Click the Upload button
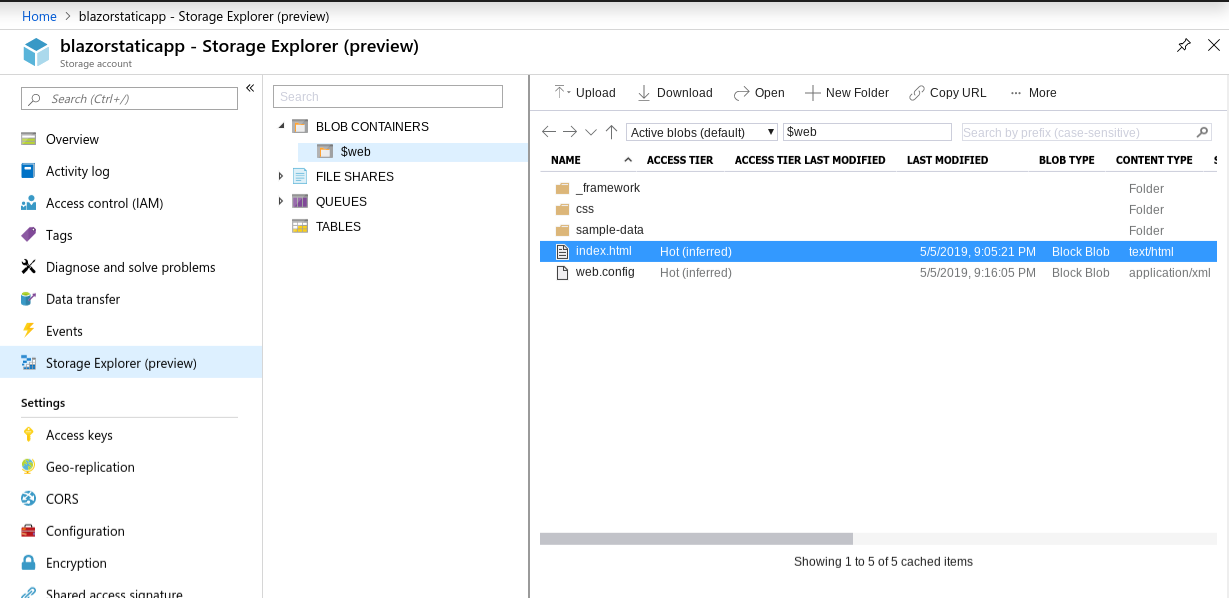1229x598 pixels. click(585, 93)
